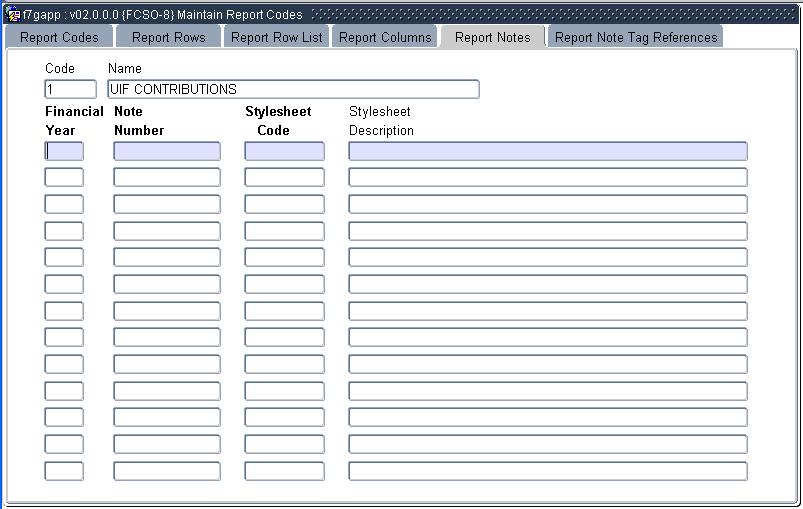Viewport: 803px width, 509px height.
Task: Click the Code field containing 1
Action: [x=70, y=89]
